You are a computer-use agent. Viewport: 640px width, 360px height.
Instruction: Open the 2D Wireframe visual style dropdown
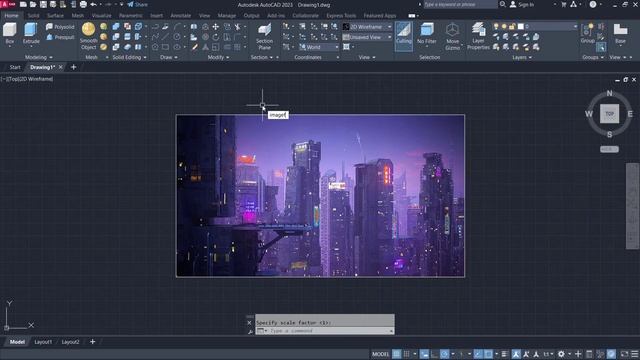[x=367, y=27]
